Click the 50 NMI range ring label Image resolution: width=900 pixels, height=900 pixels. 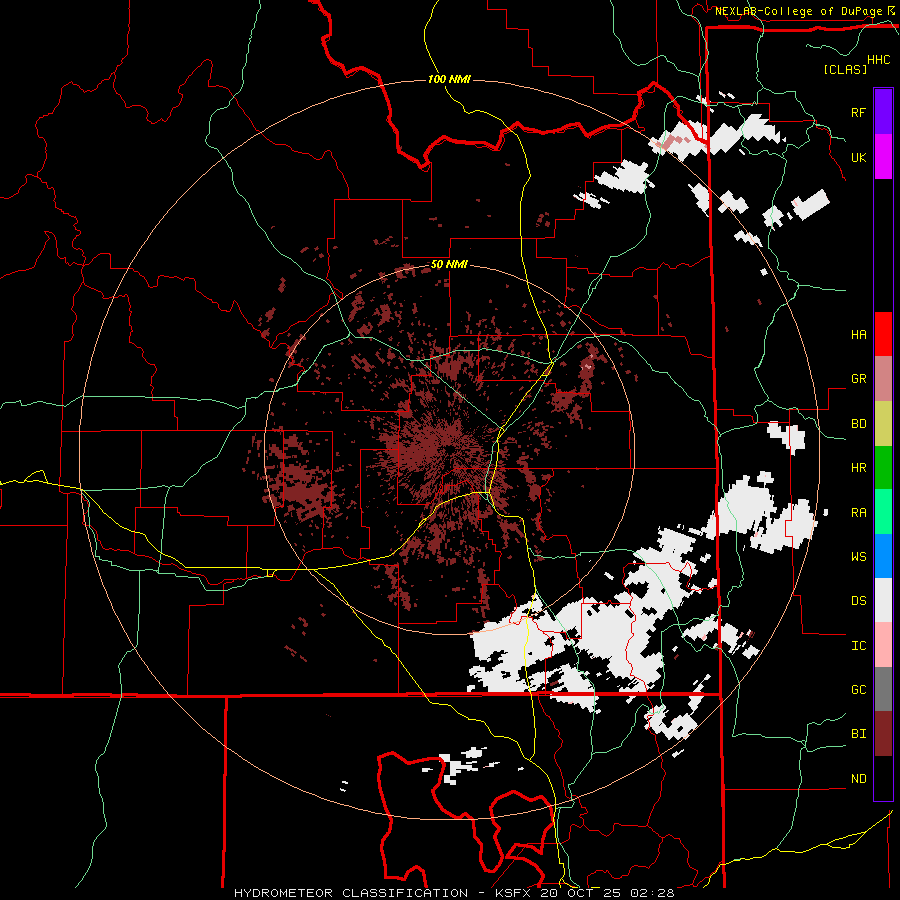click(x=449, y=265)
